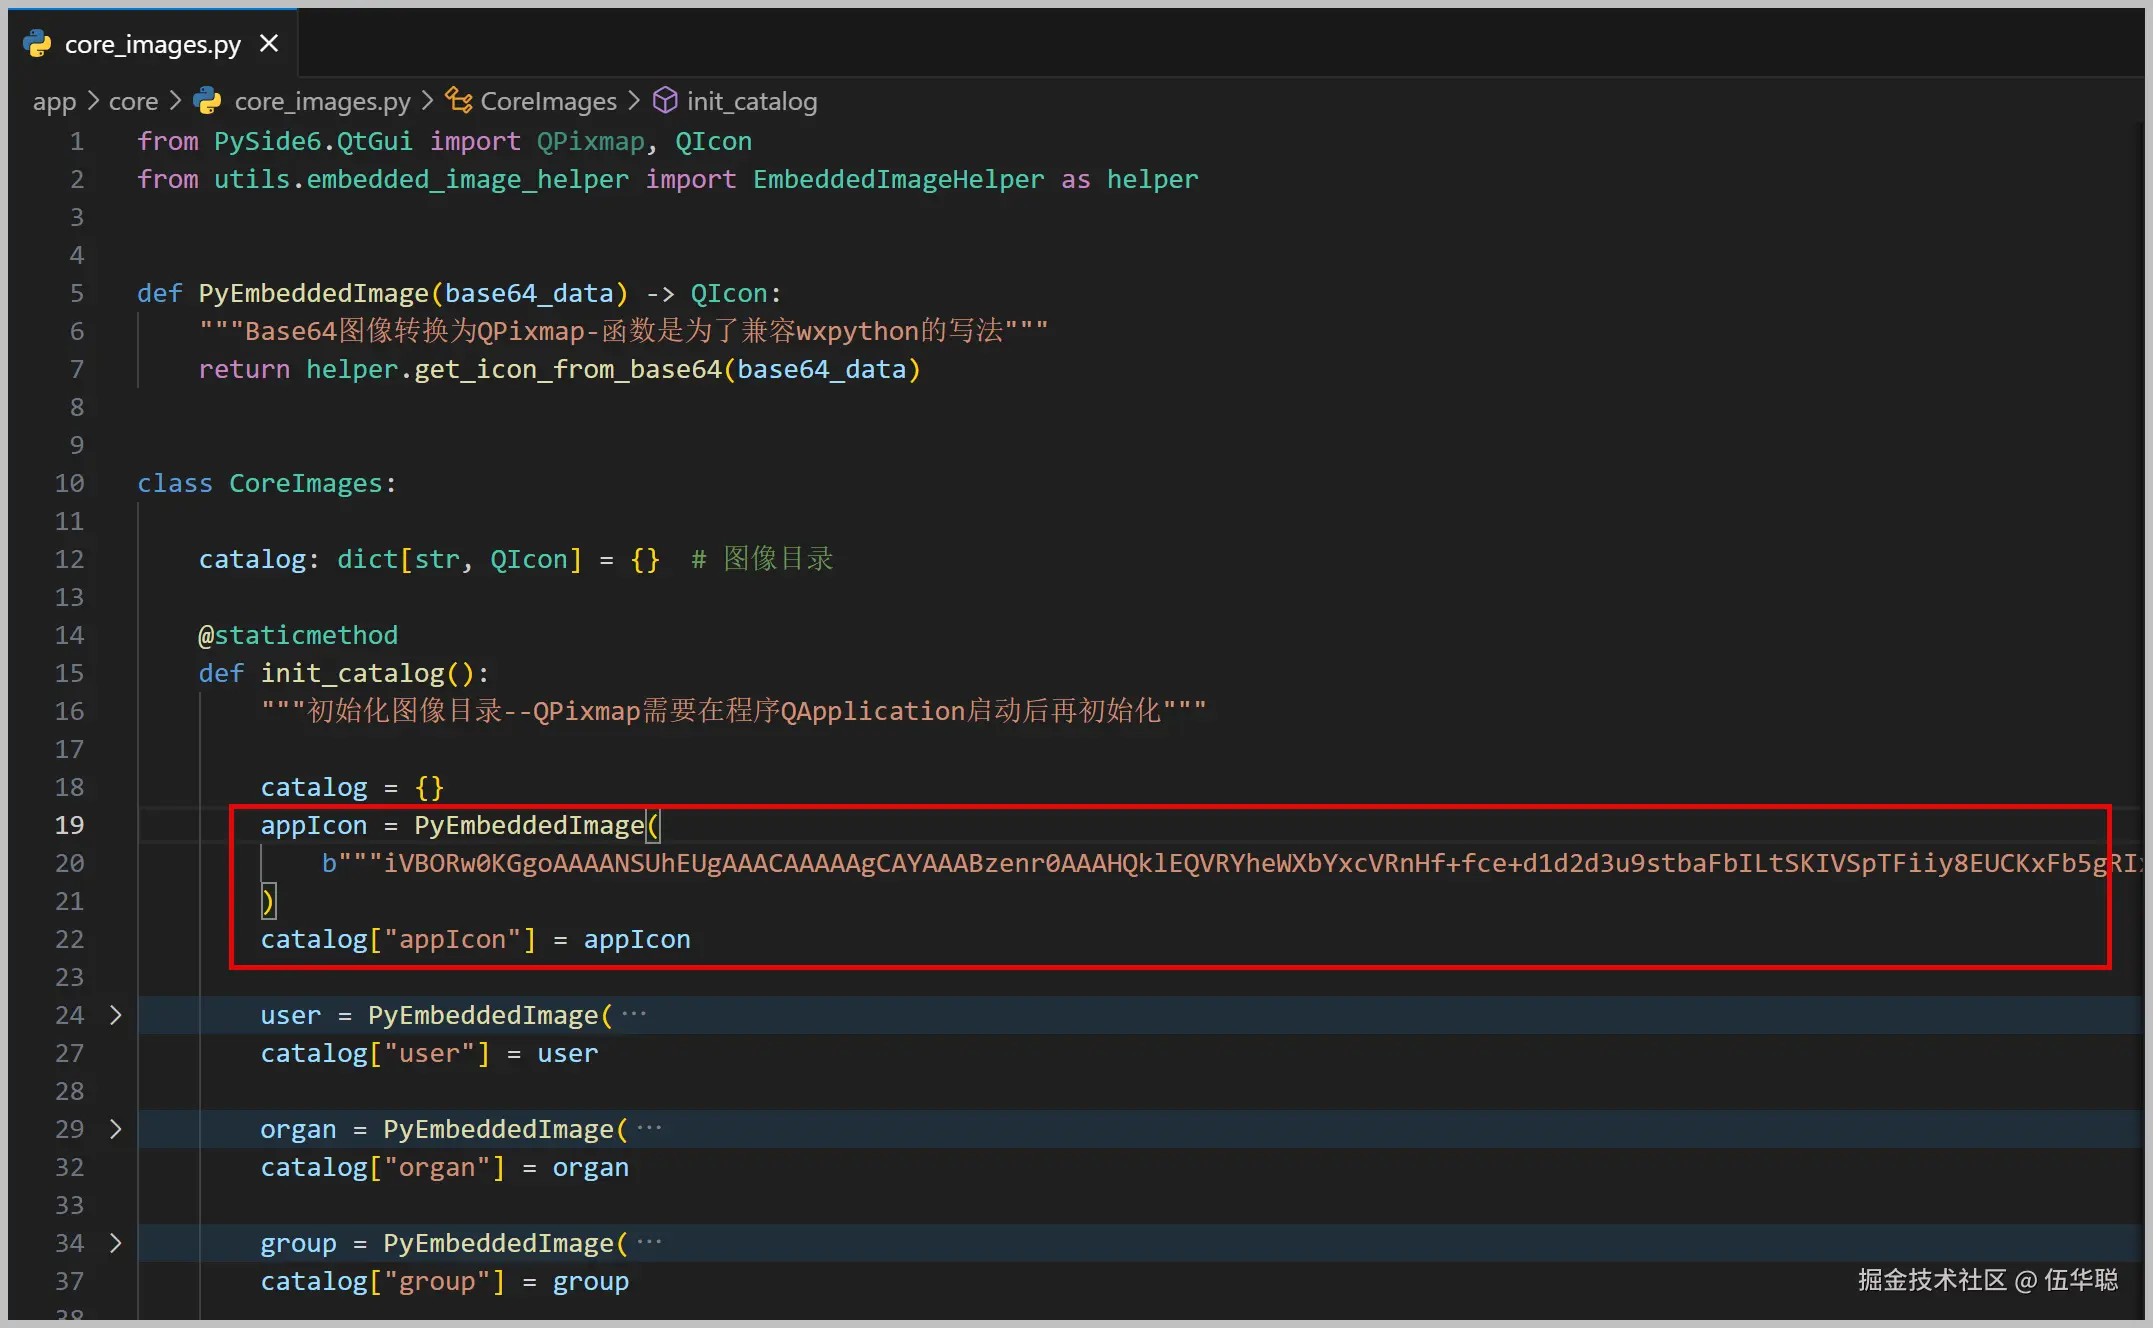
Task: Click the EmbeddedImageHelper import name
Action: coord(897,180)
